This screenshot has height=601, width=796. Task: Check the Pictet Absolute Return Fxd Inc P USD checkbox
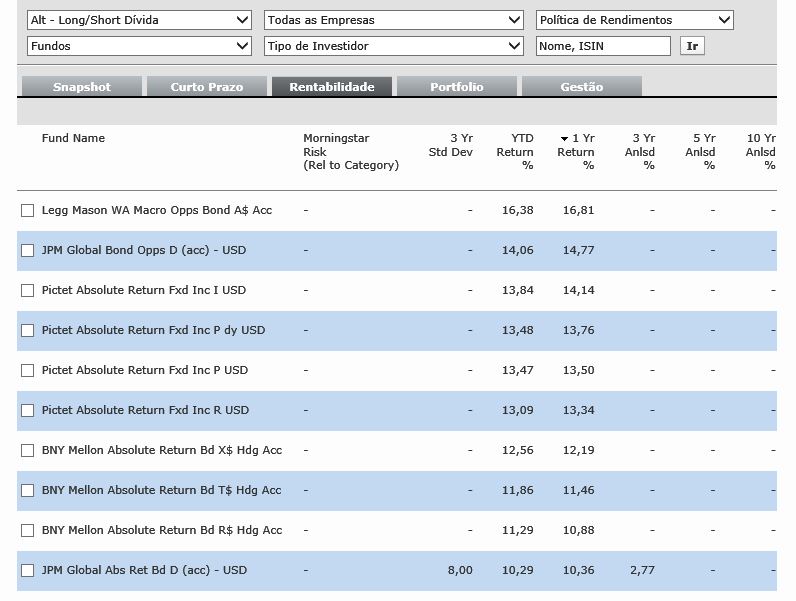point(27,371)
